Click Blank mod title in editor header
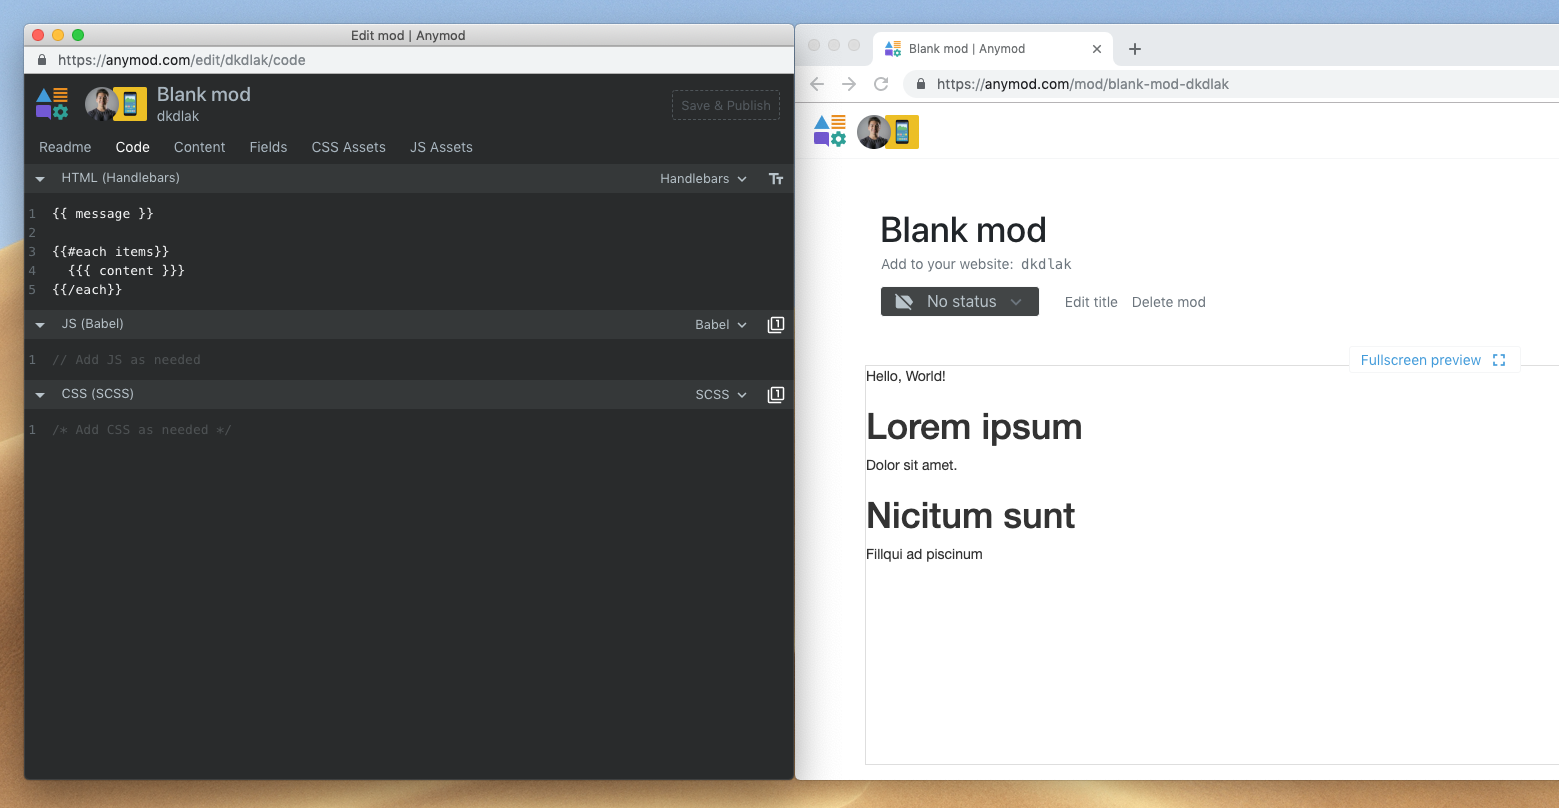The image size is (1559, 808). click(x=204, y=95)
